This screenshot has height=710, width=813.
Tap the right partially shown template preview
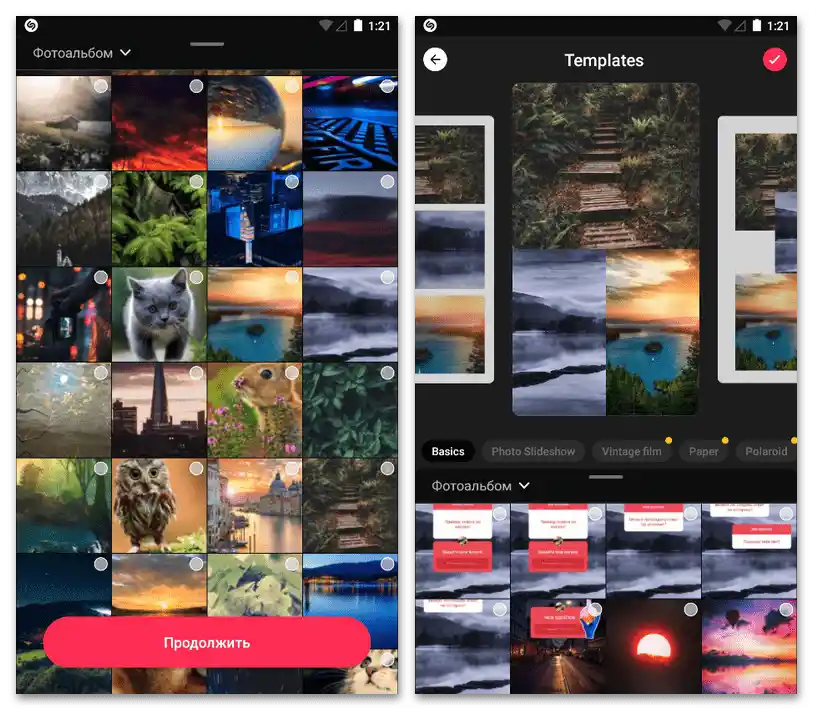pos(758,249)
